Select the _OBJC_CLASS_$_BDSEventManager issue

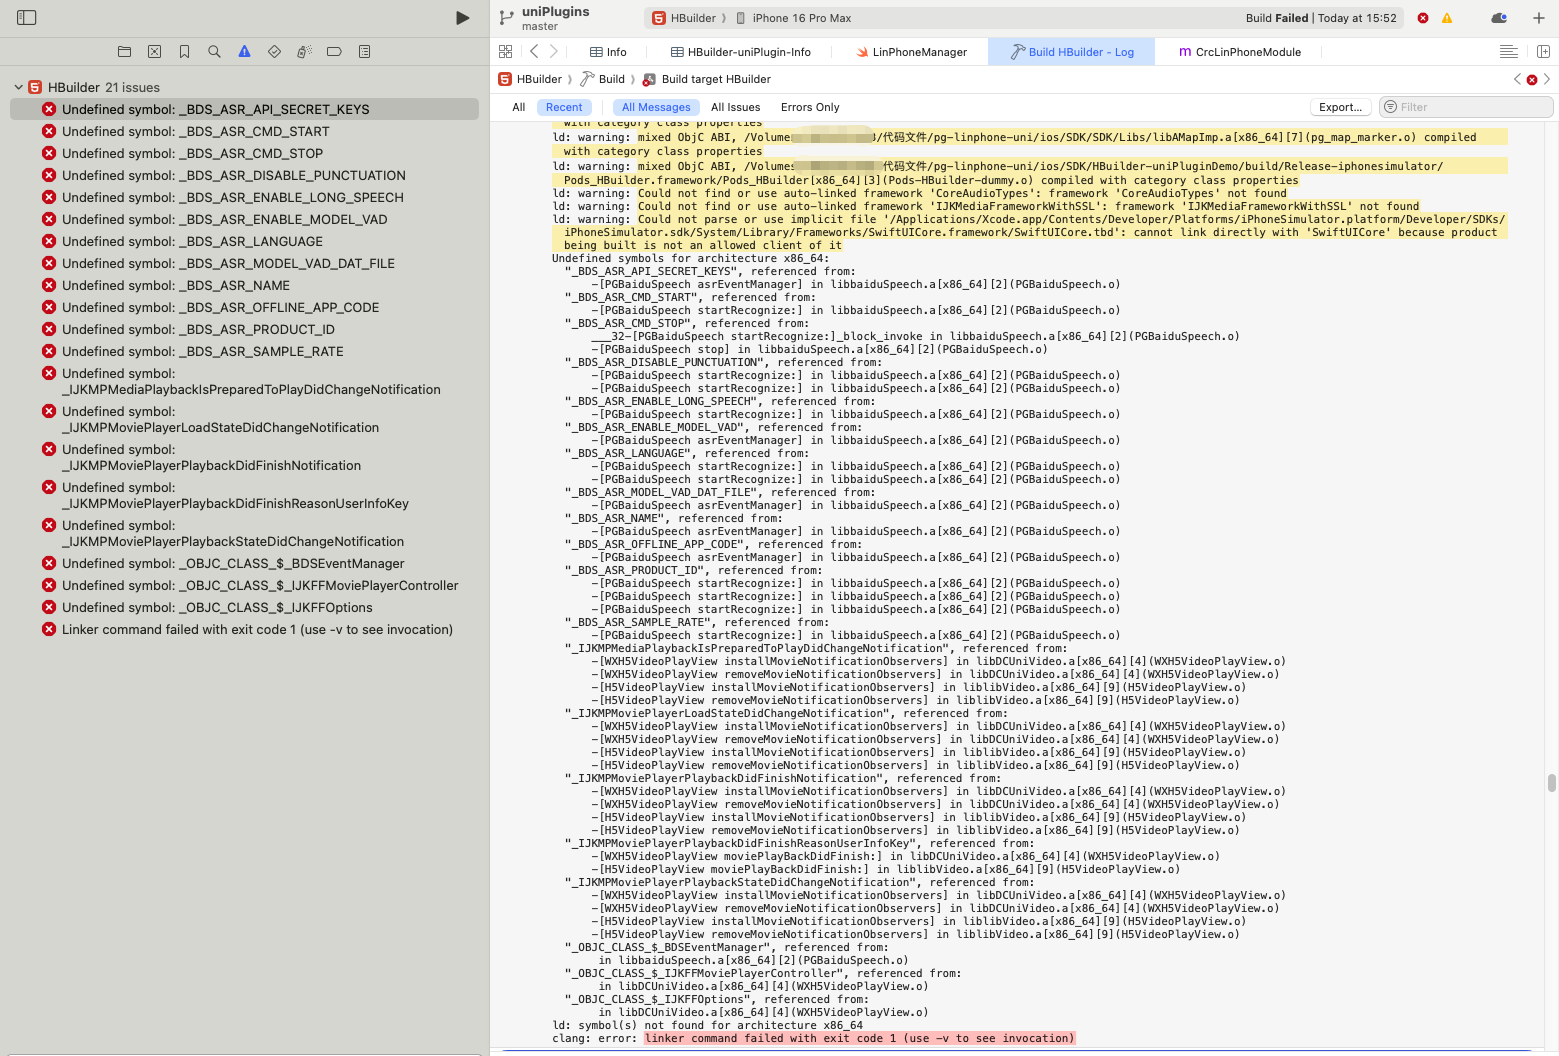244,563
